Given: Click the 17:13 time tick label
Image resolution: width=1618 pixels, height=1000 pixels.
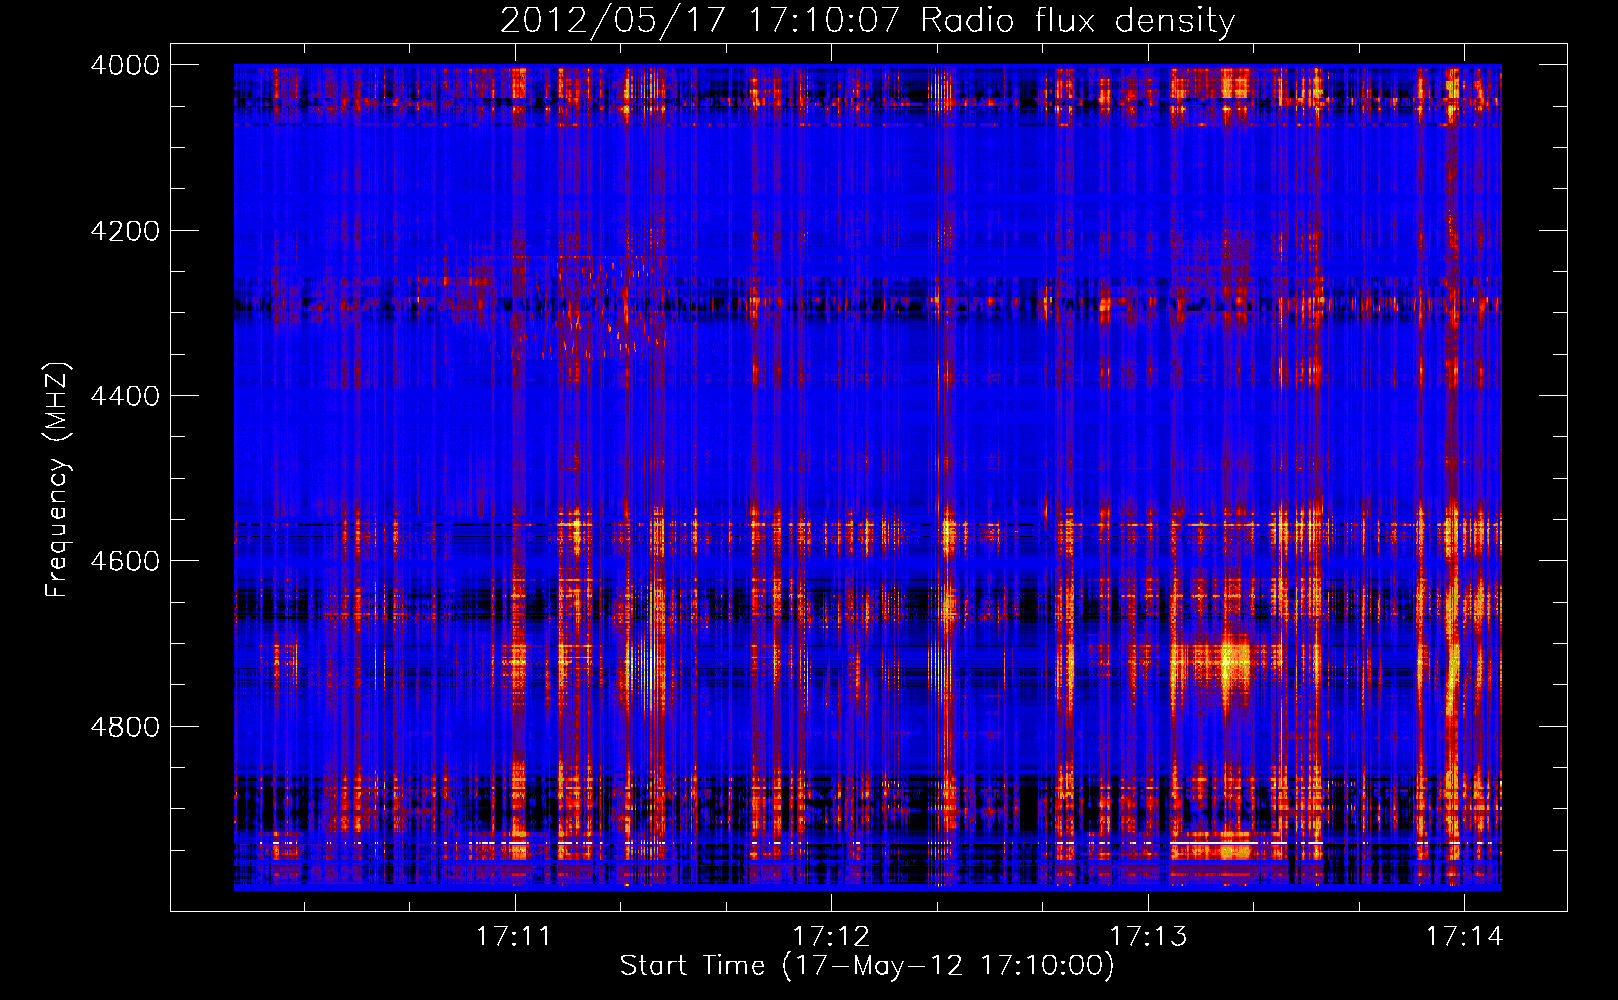Looking at the screenshot, I should [1148, 937].
